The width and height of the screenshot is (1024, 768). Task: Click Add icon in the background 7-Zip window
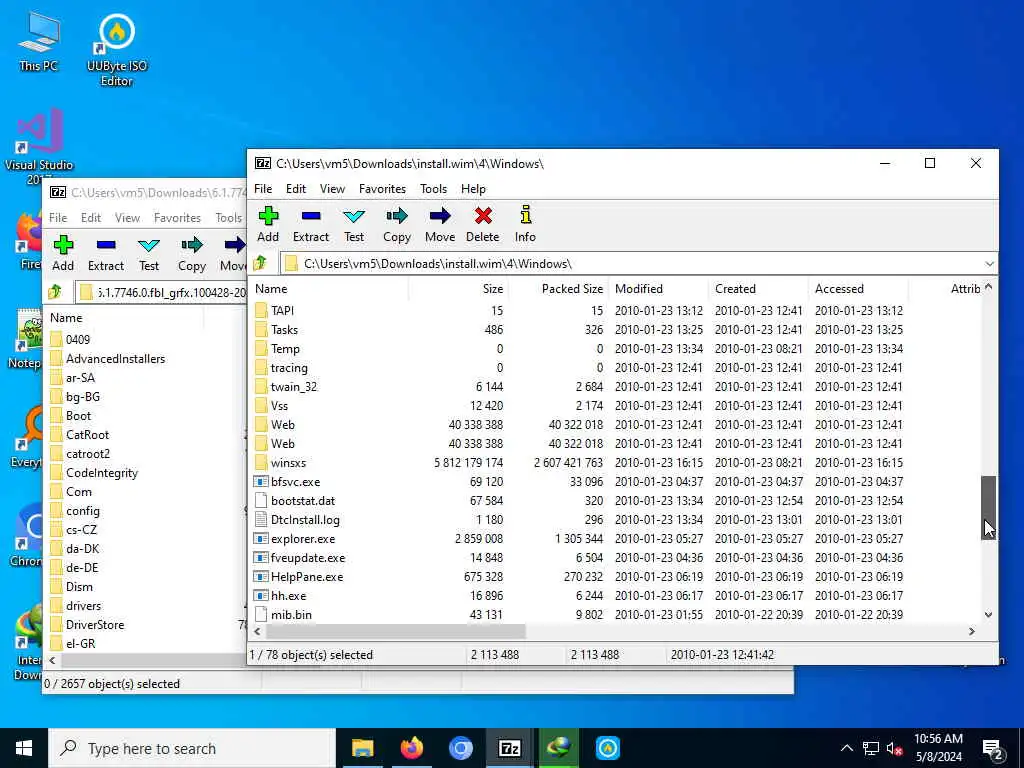(63, 245)
